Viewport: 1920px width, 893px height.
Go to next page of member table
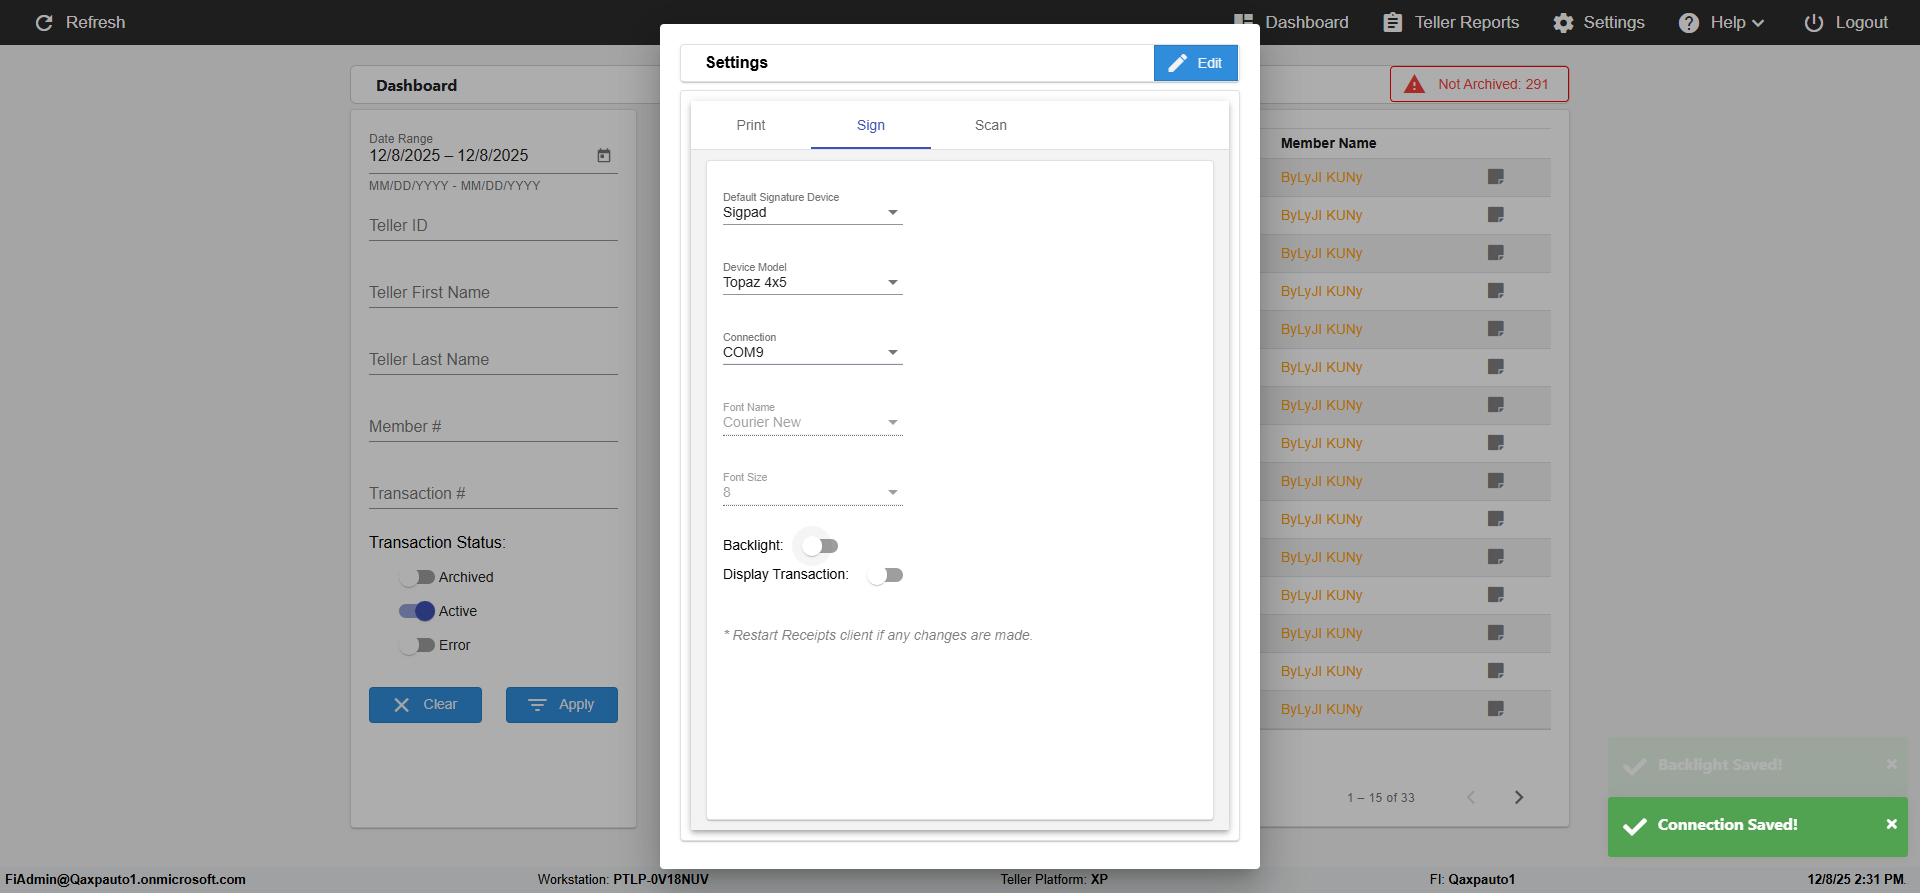point(1519,797)
